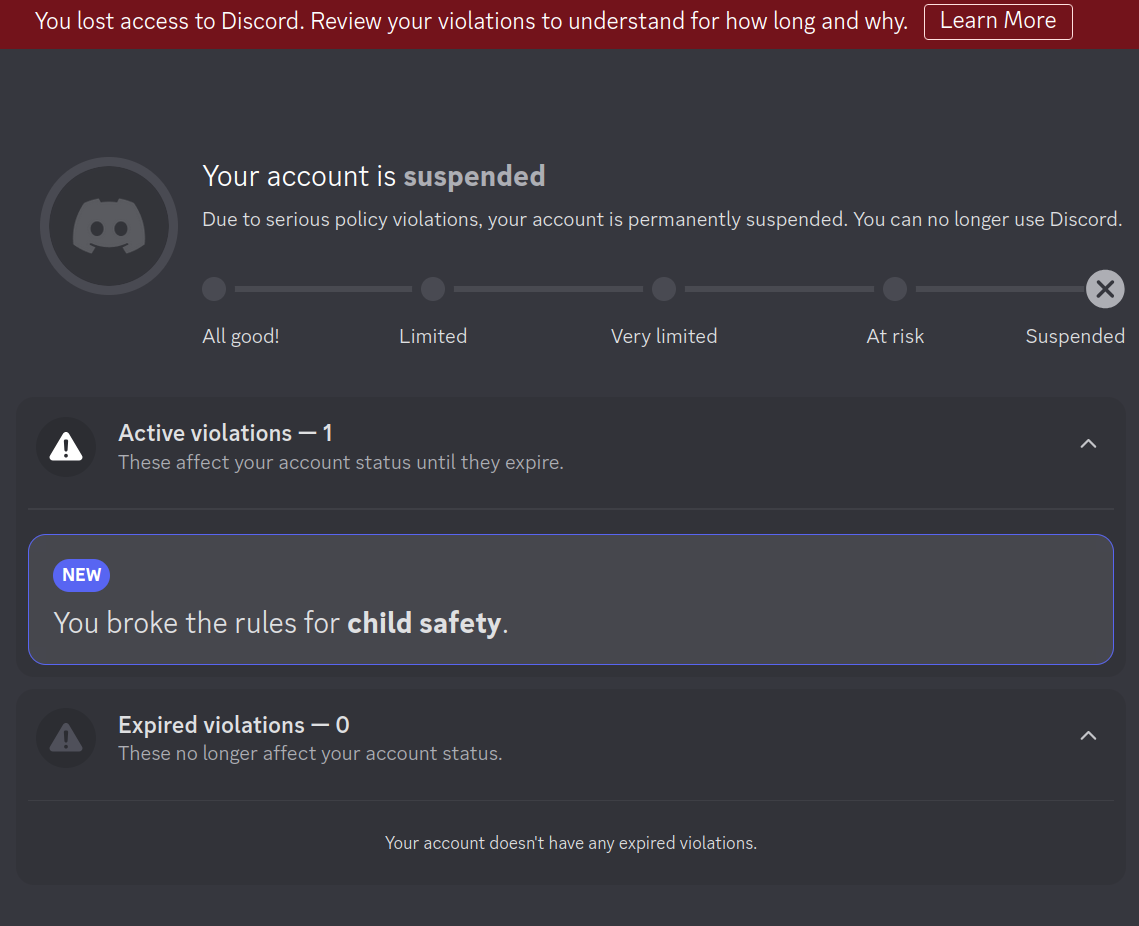The image size is (1139, 926).
Task: Click the Suspended X status marker
Action: point(1105,289)
